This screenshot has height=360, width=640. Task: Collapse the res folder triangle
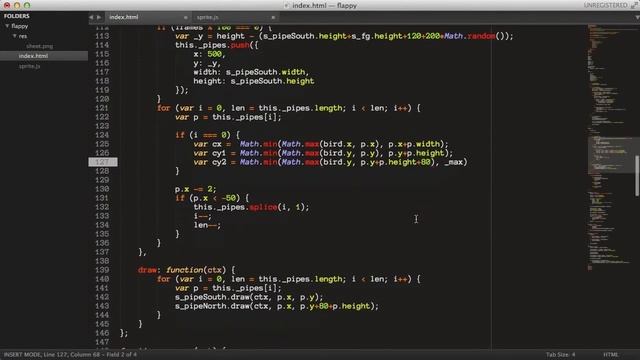click(14, 36)
